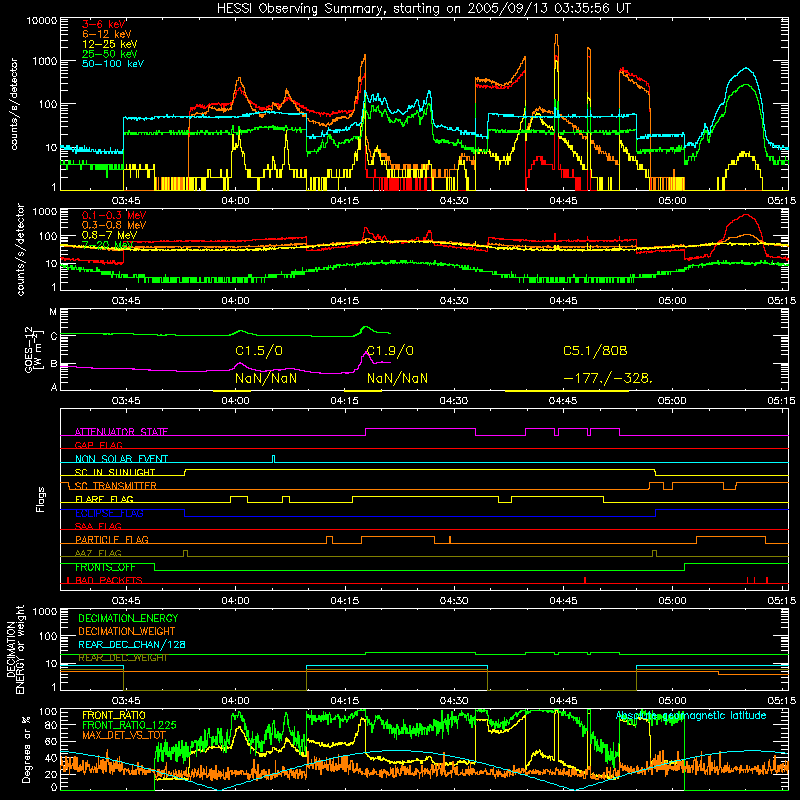The width and height of the screenshot is (800, 800).
Task: Select the 12-25 keV legend label
Action: tap(110, 44)
